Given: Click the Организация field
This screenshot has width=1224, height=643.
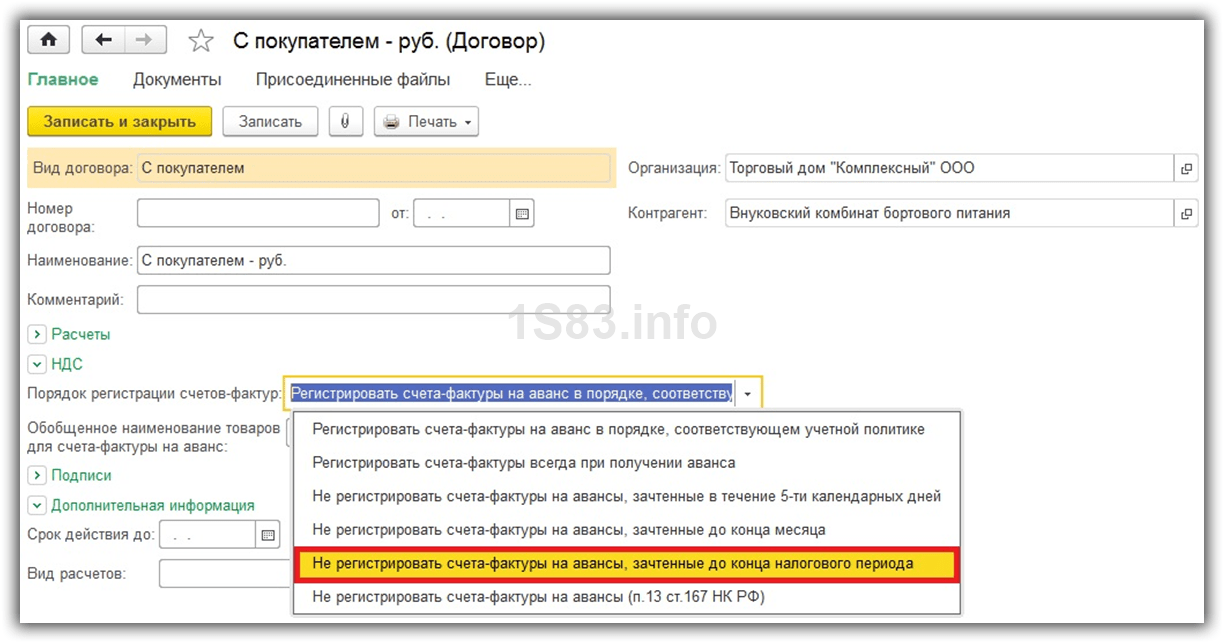Looking at the screenshot, I should [949, 168].
